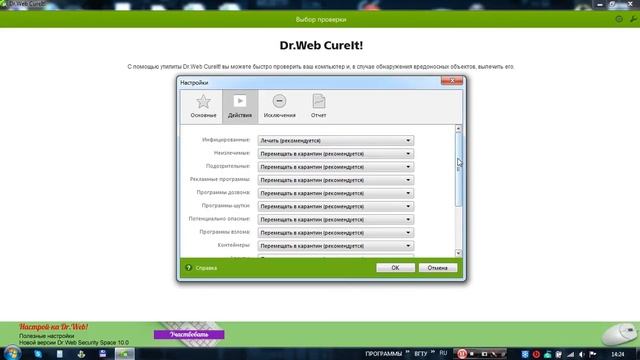Image resolution: width=640 pixels, height=360 pixels.
Task: Click the Потенциально опасные label
Action: (219, 219)
